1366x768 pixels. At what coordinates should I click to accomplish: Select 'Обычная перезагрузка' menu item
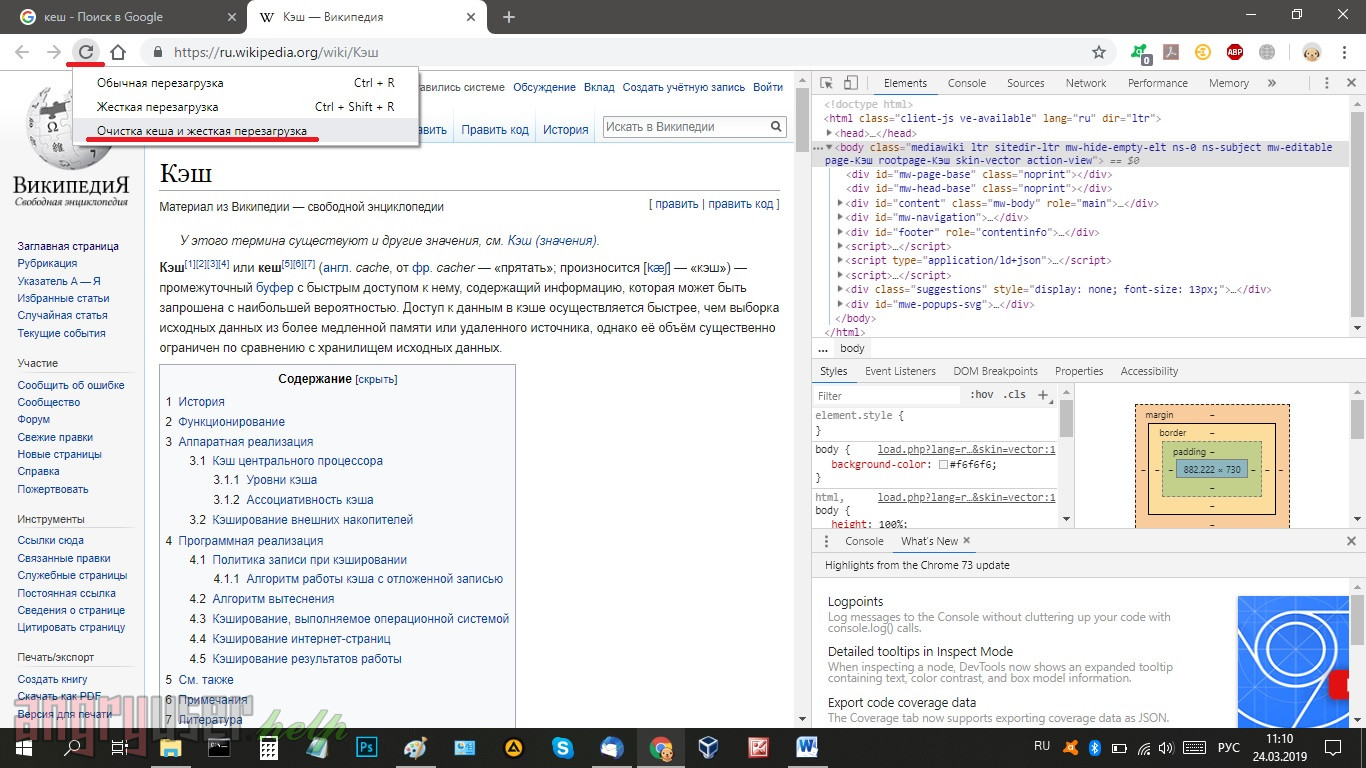point(246,83)
